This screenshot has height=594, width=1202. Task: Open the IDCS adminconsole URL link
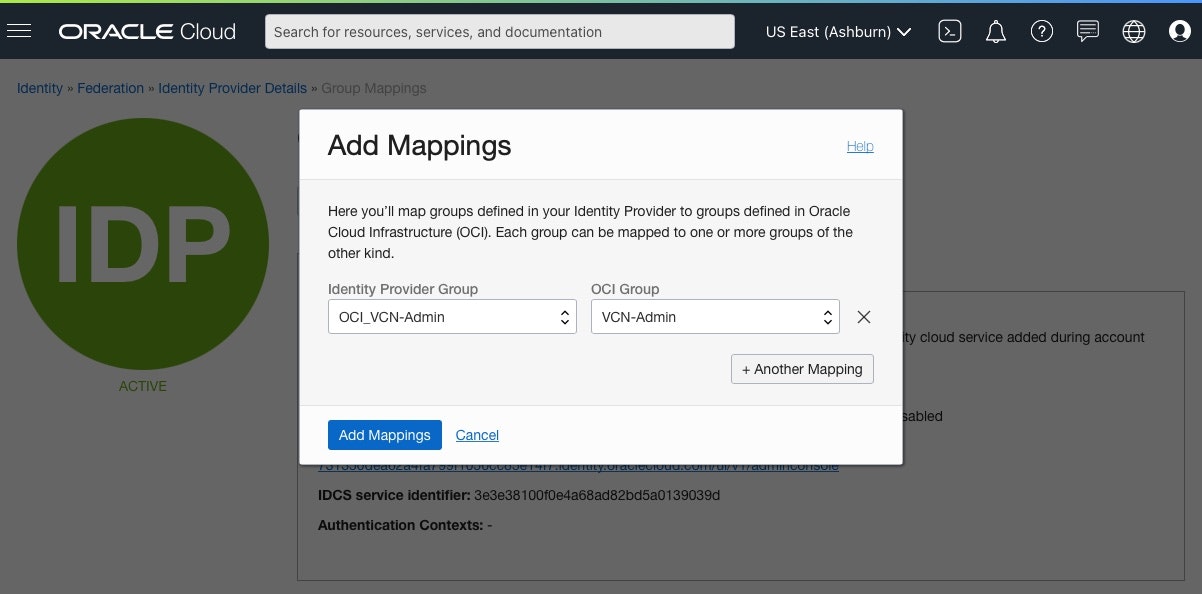578,468
